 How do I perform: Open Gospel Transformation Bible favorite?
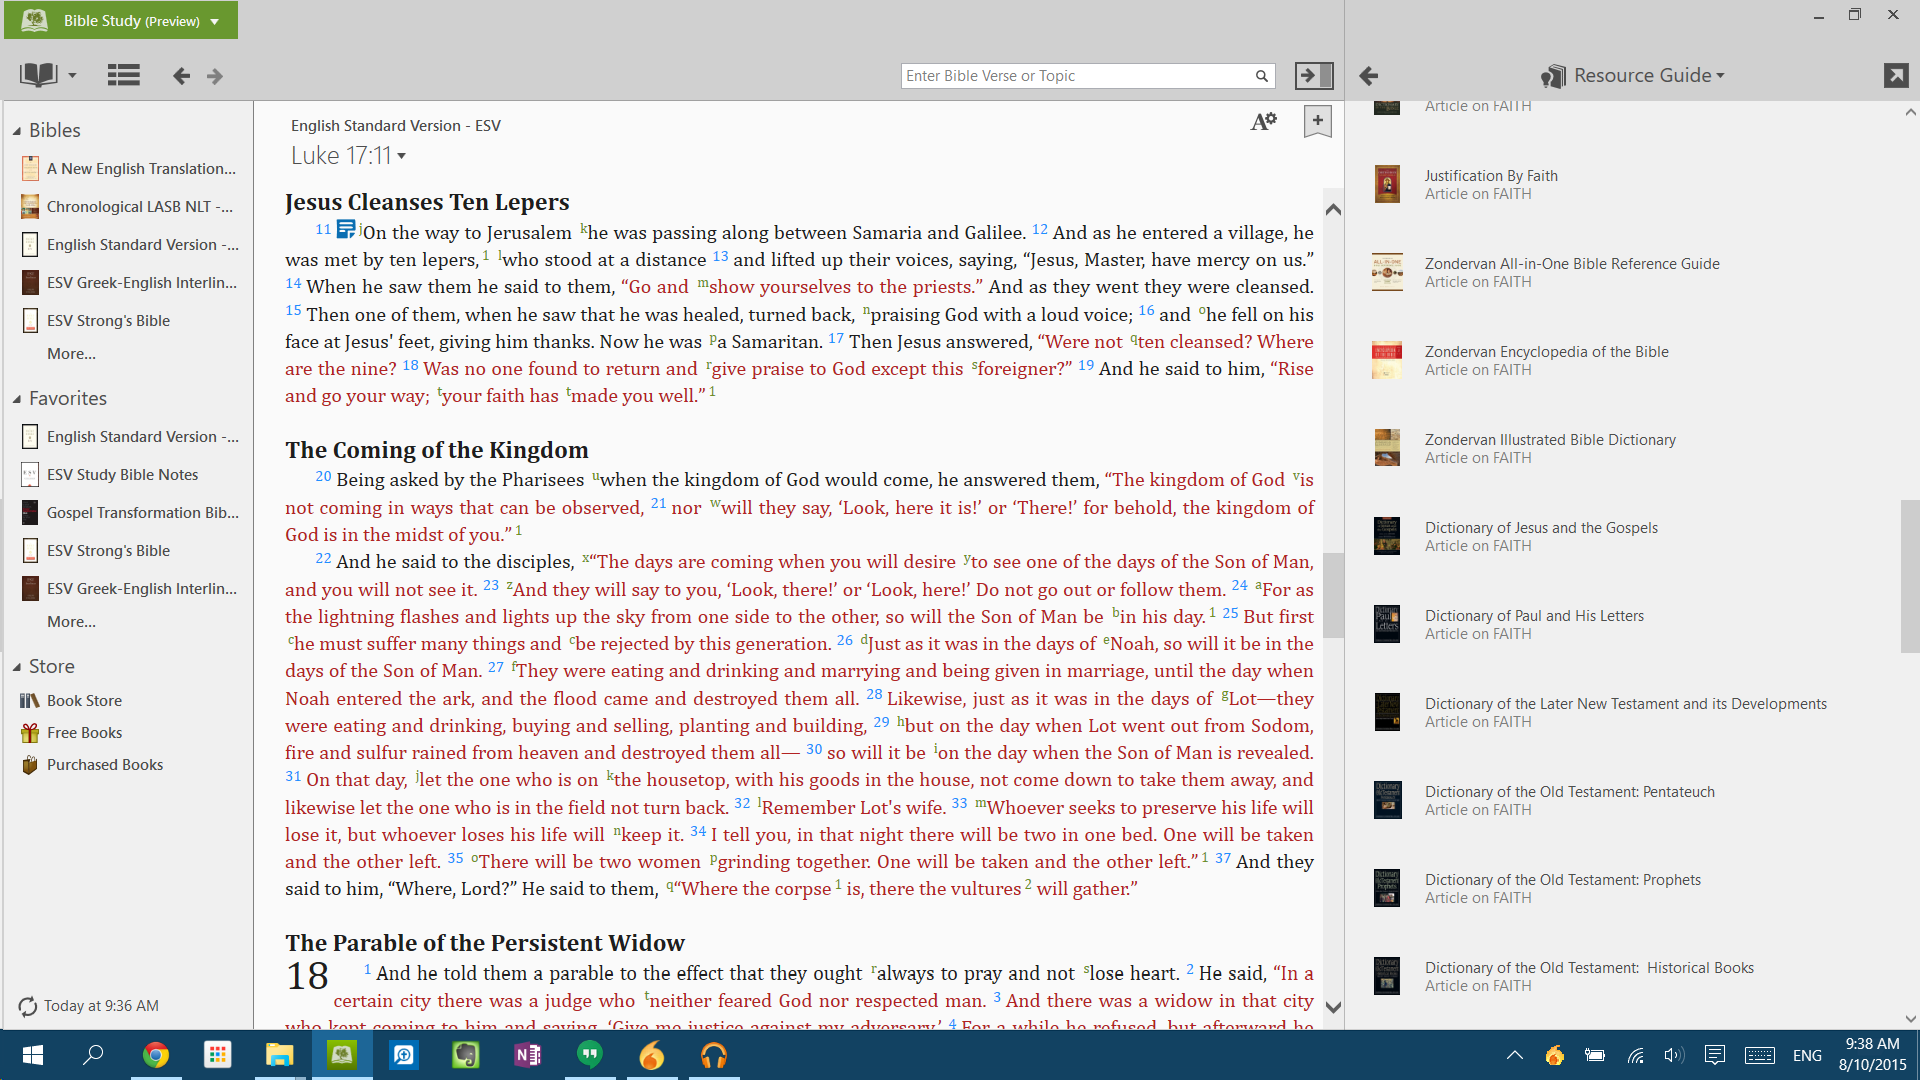(x=130, y=513)
